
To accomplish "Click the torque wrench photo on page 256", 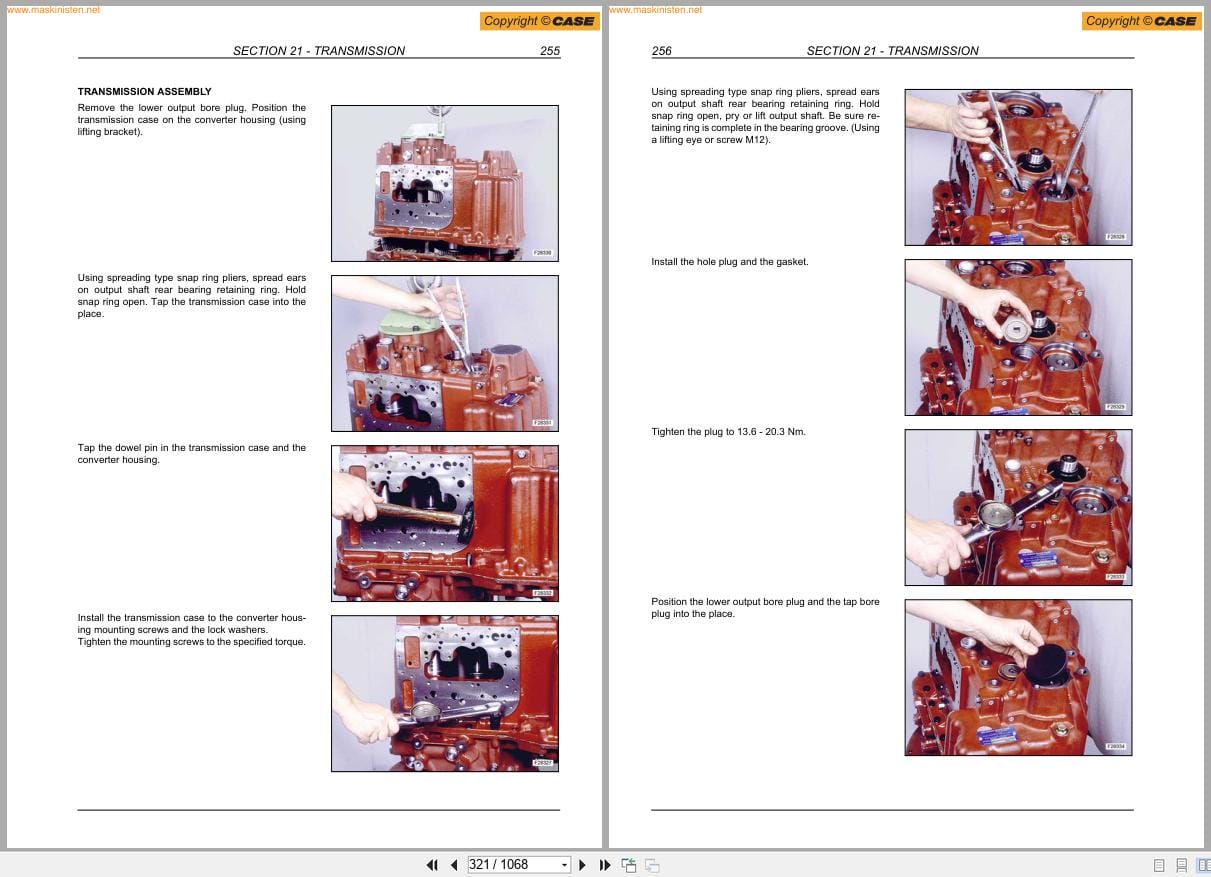I will coord(1018,507).
